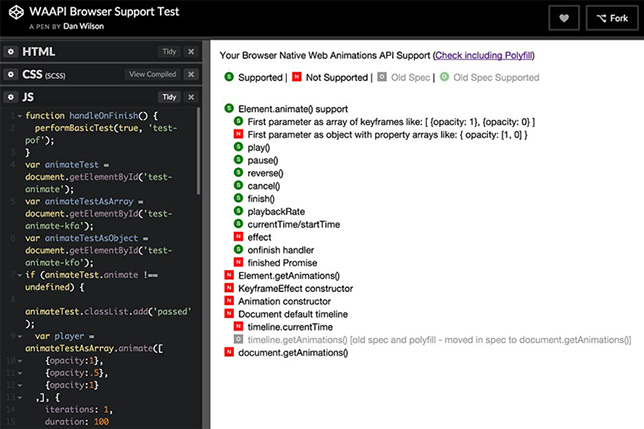644x429 pixels.
Task: Open JS panel settings gear
Action: tap(11, 97)
